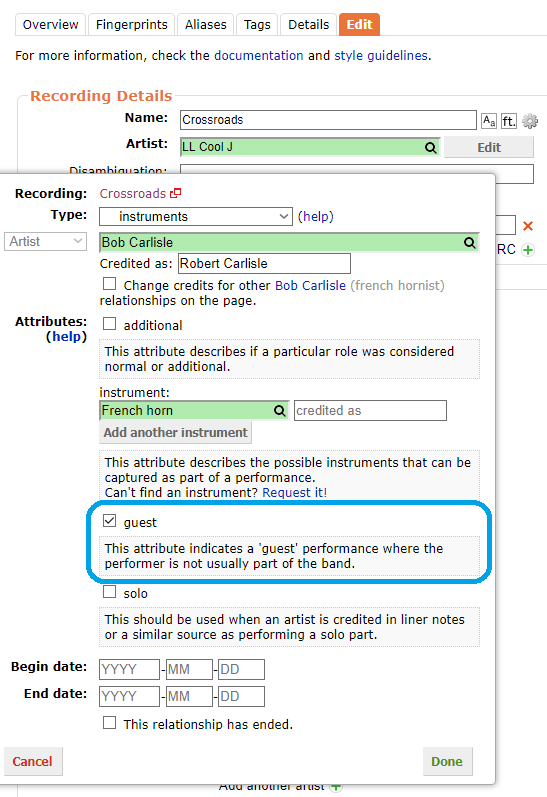
Task: Check 'This relationship has ended' box
Action: point(109,723)
